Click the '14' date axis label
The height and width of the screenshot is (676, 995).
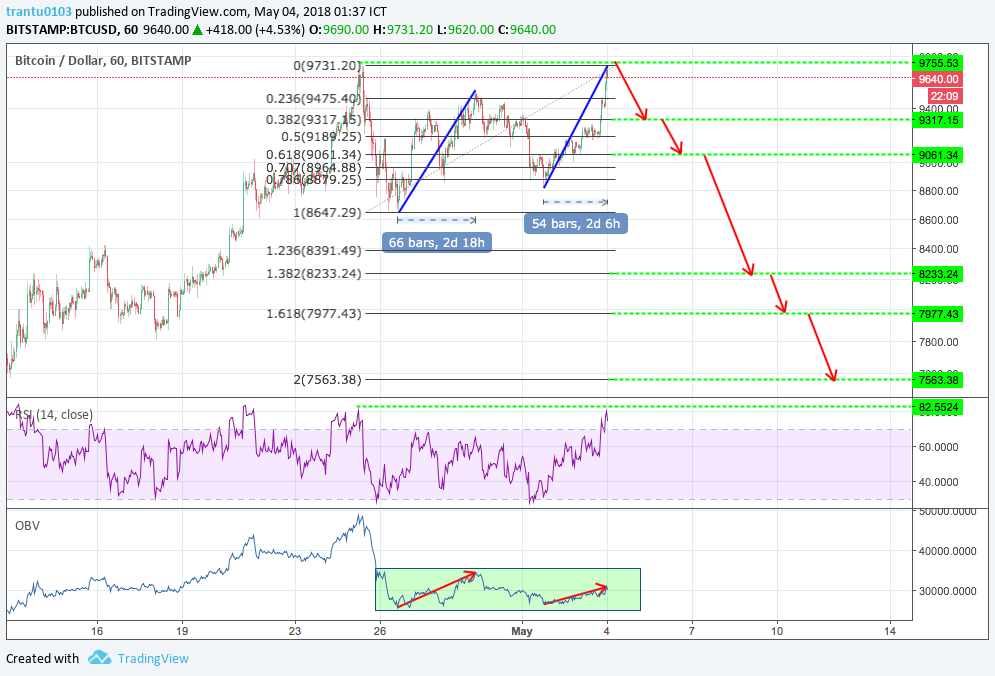tap(890, 631)
